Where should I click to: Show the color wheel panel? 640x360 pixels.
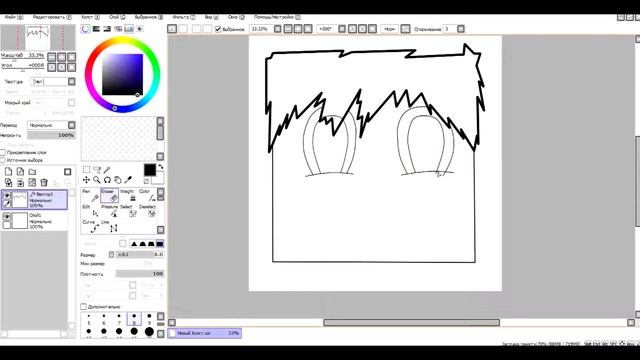[x=85, y=29]
